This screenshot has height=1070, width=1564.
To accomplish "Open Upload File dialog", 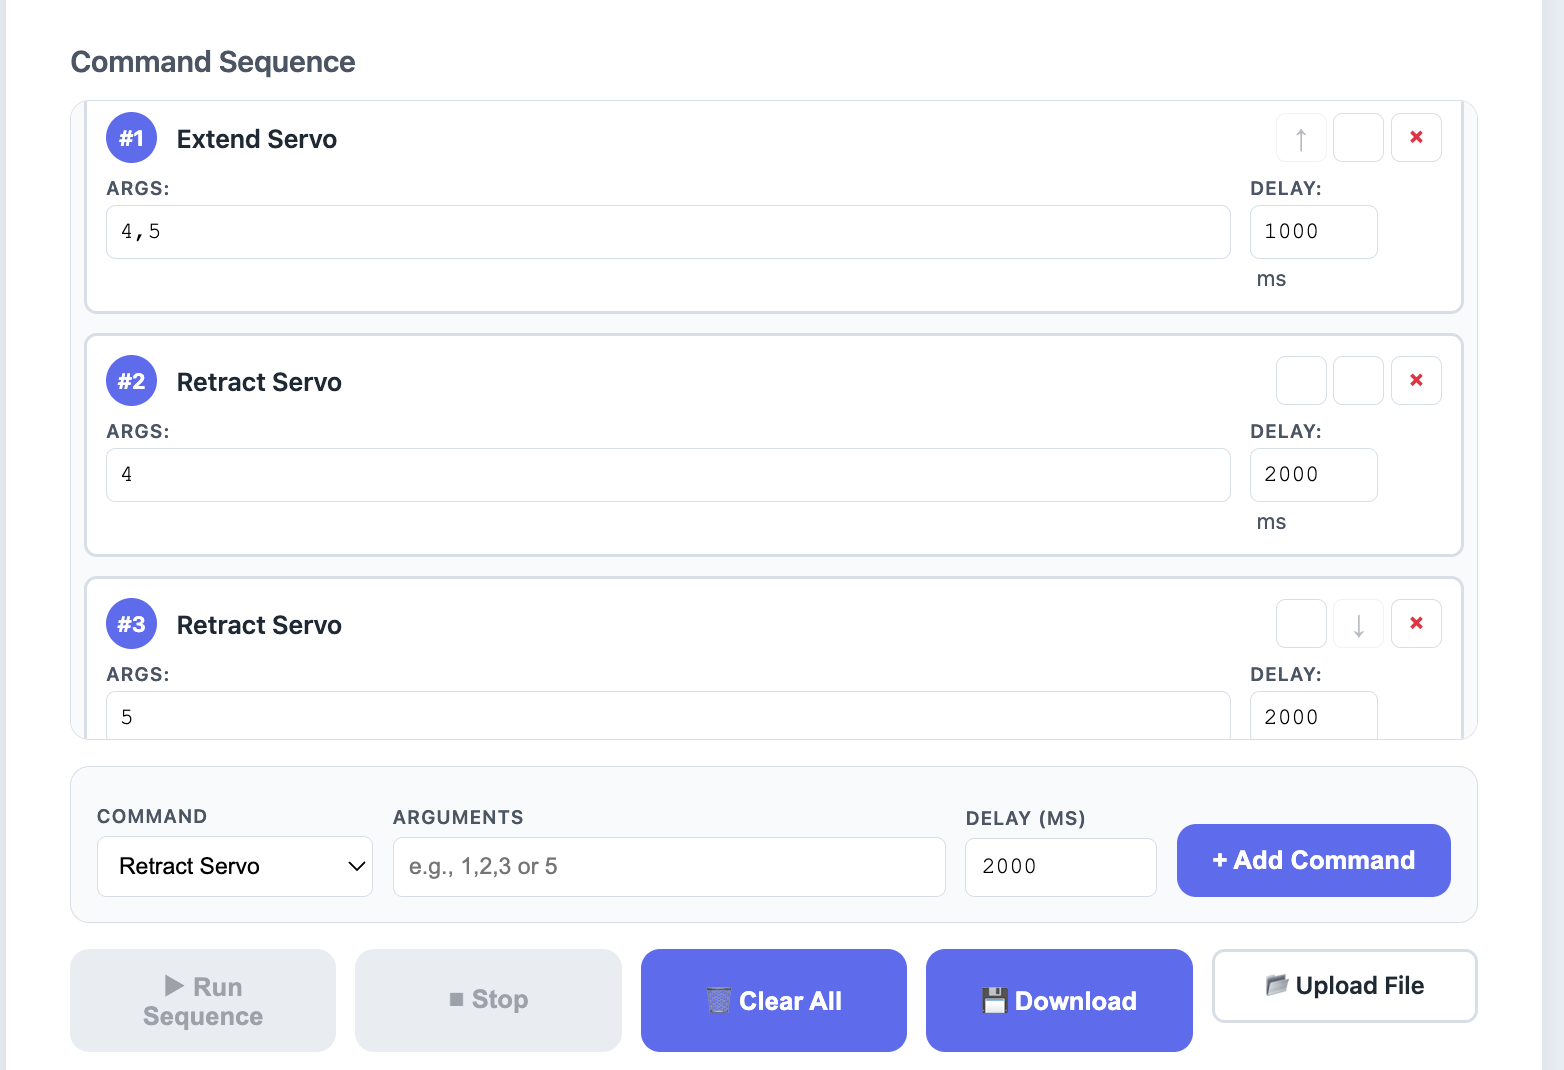I will [1344, 986].
